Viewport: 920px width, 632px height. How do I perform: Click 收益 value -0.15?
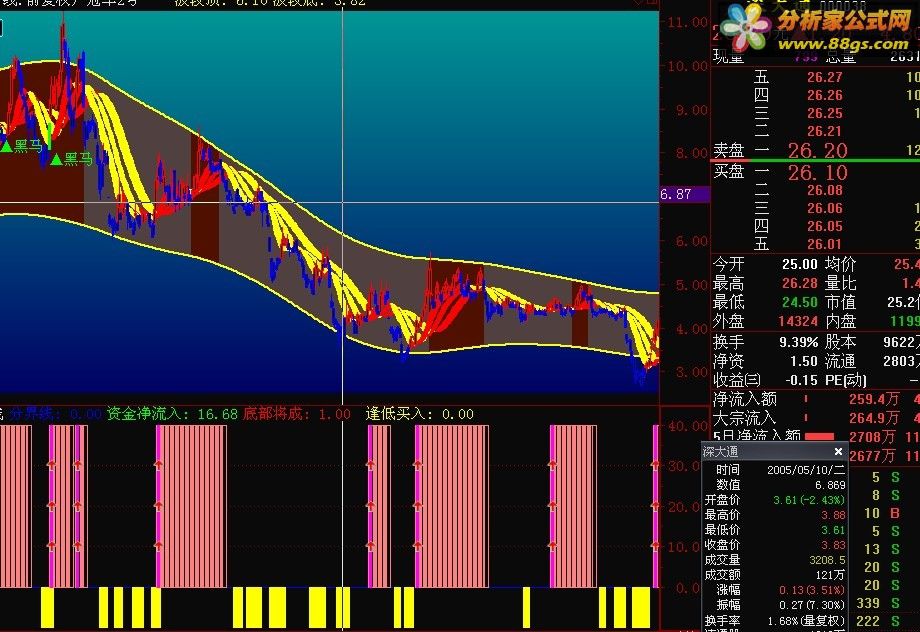[x=801, y=380]
